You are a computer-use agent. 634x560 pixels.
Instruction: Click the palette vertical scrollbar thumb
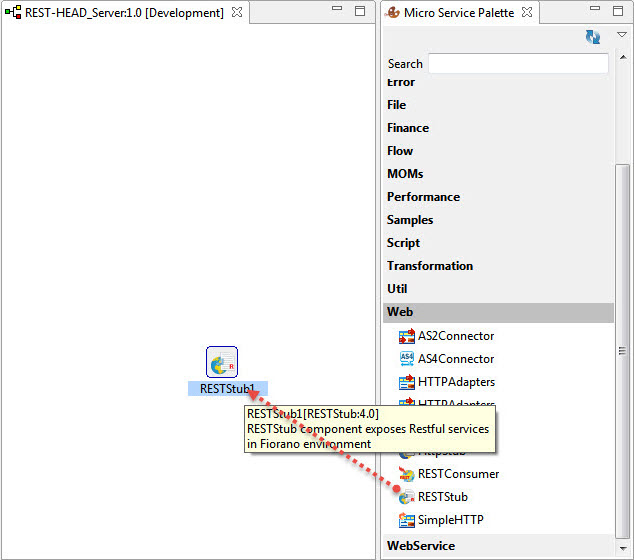tap(622, 351)
